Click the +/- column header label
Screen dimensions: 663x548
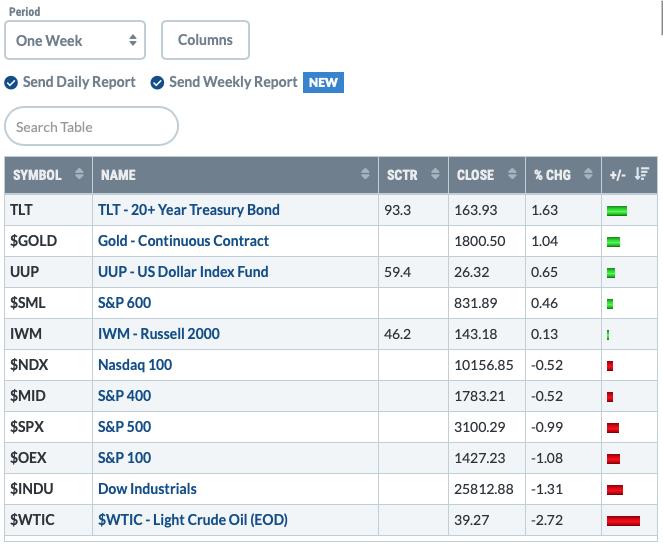pyautogui.click(x=617, y=175)
